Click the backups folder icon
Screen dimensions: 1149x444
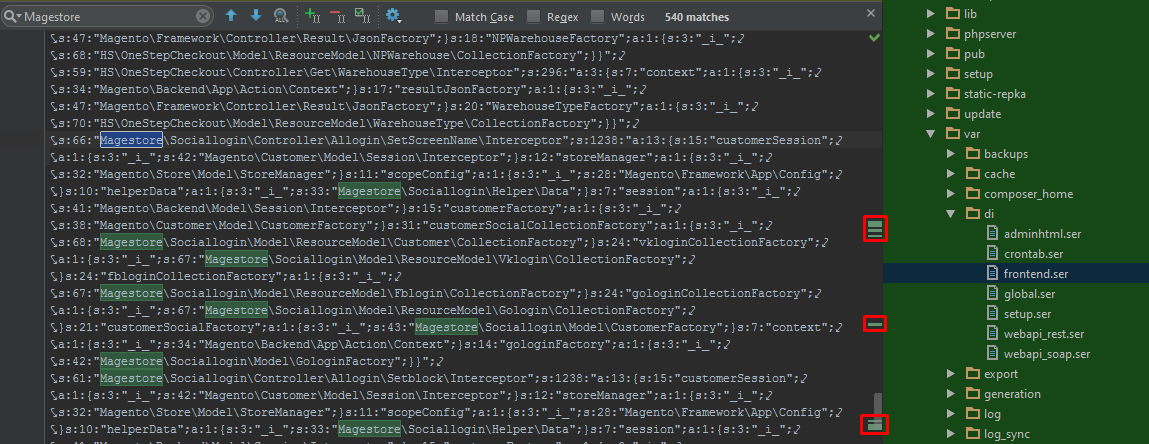(972, 154)
